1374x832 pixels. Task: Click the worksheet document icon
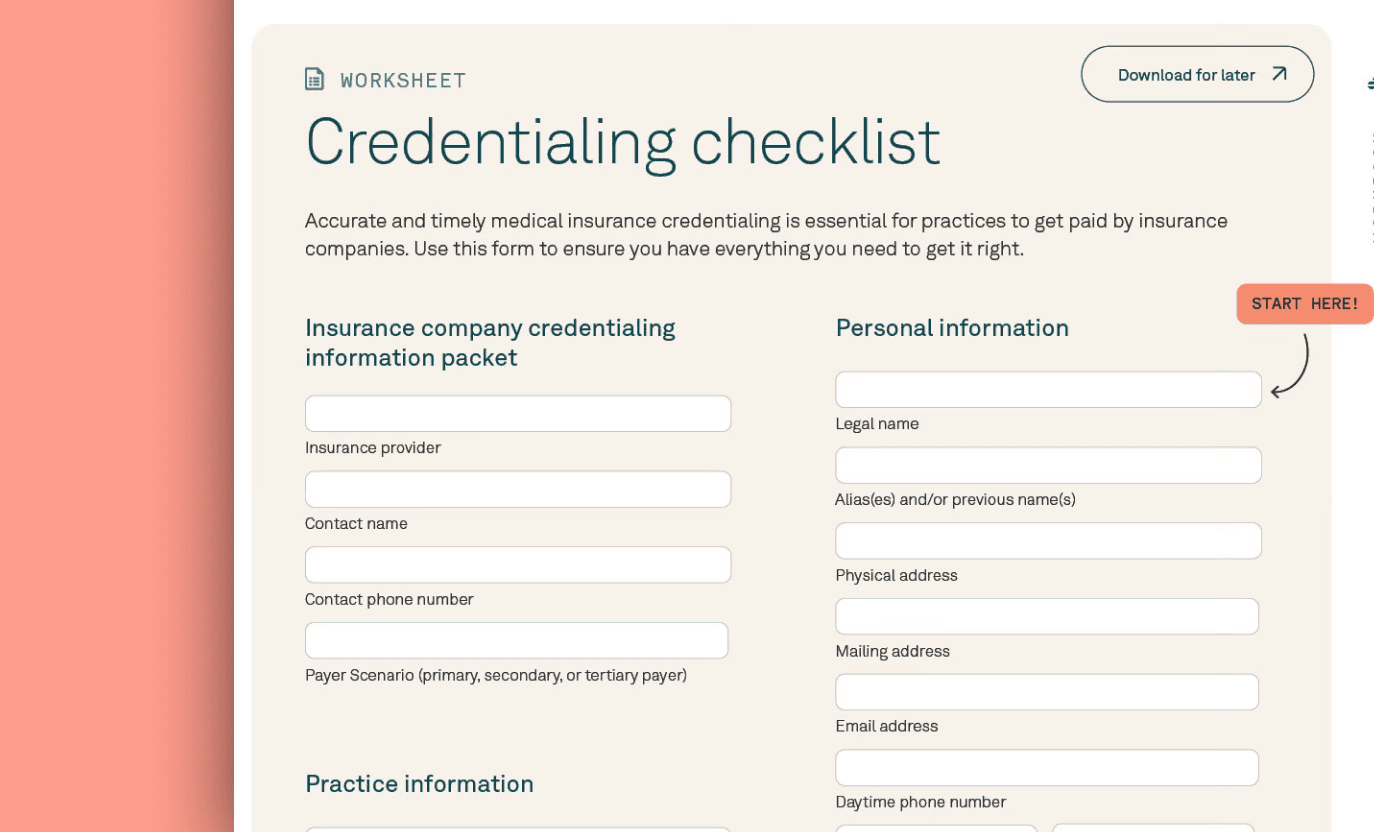(314, 79)
